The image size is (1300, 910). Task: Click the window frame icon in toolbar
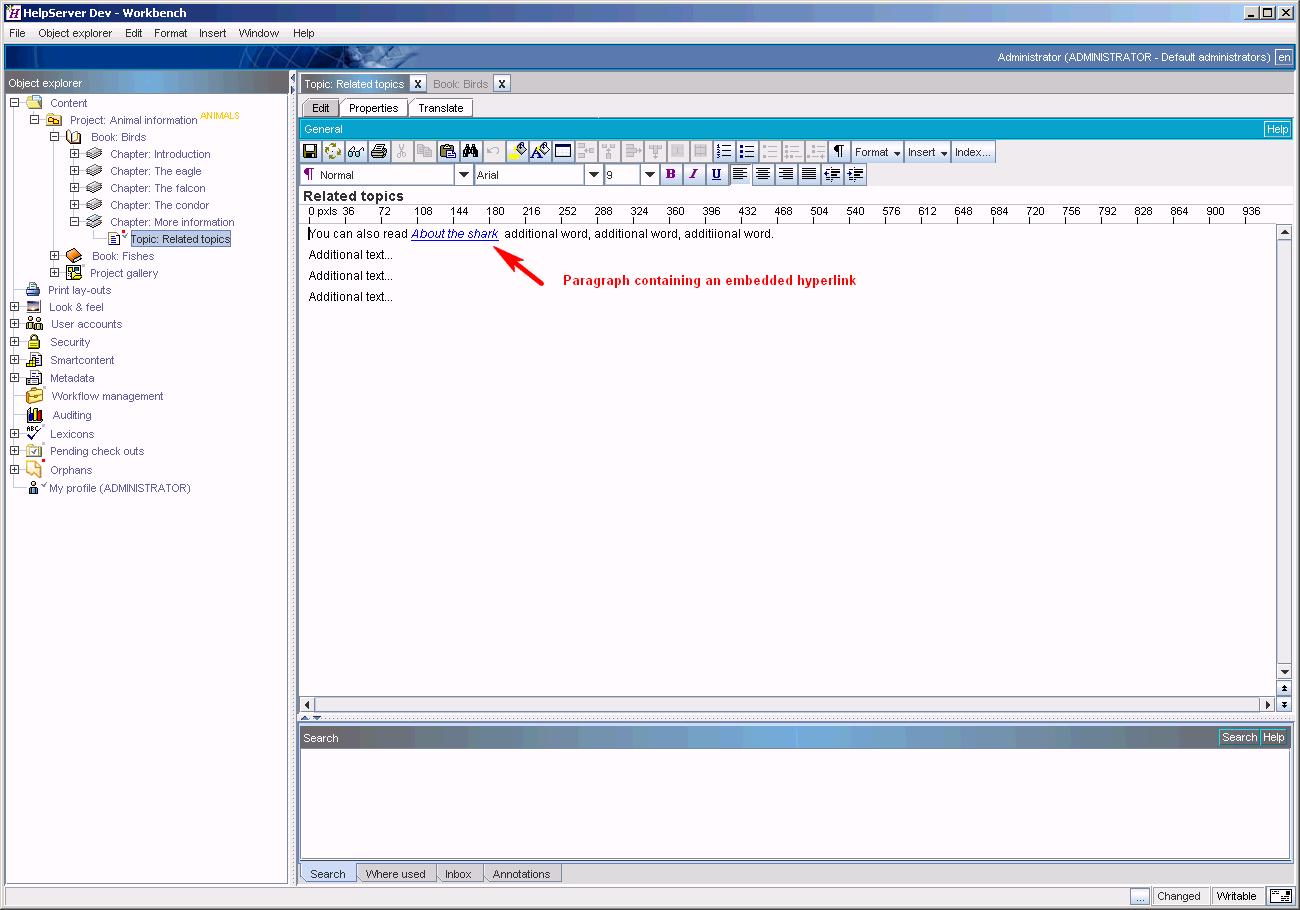[563, 152]
